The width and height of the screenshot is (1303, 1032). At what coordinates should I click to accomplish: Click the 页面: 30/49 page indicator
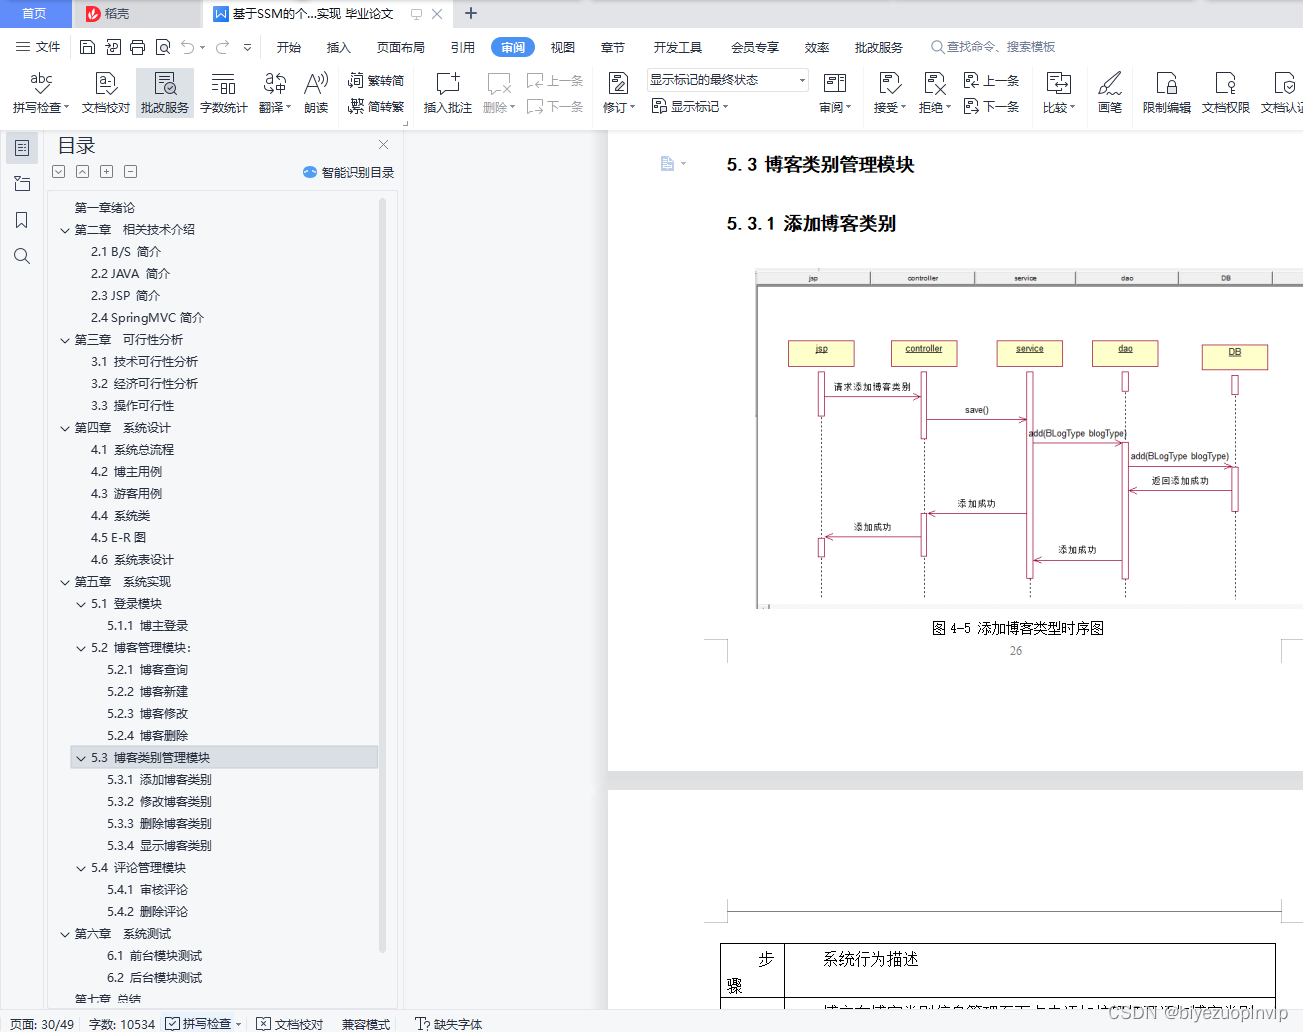click(x=42, y=1024)
